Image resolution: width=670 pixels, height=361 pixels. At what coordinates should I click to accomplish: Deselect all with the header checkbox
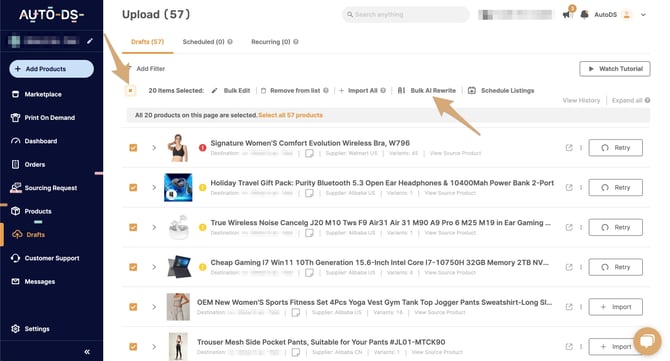130,91
